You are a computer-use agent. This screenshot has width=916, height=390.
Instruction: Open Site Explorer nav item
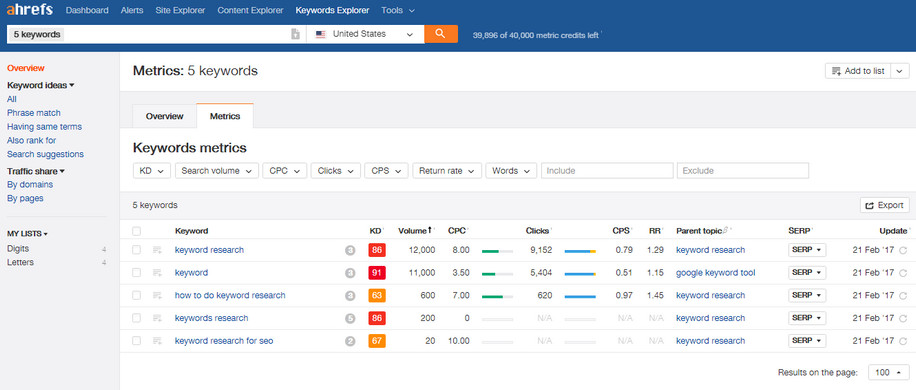coord(181,11)
